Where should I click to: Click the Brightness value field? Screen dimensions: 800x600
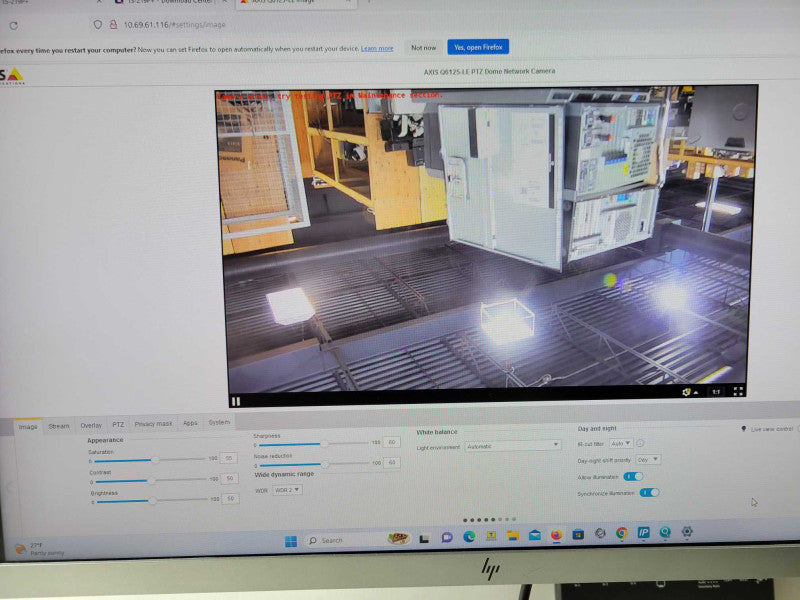(231, 498)
